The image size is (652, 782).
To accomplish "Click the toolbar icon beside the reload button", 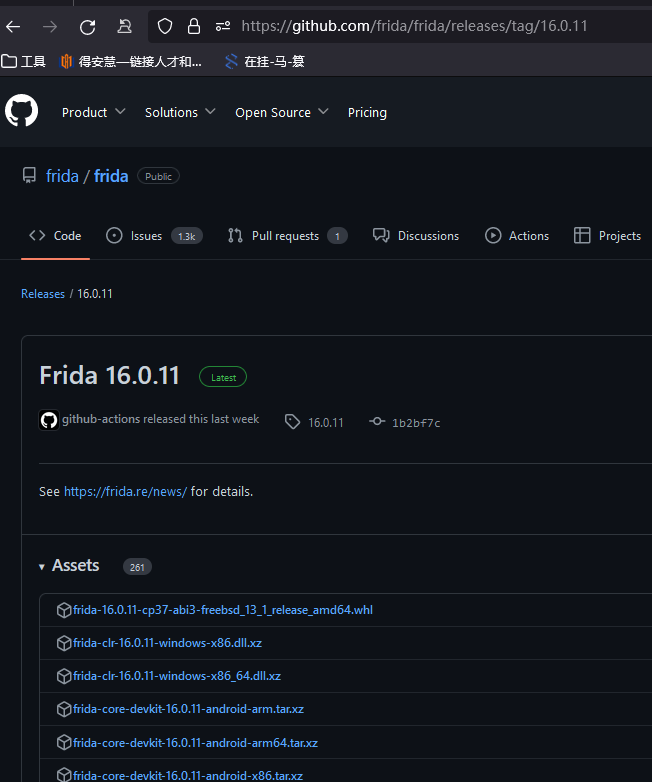I will coord(124,26).
